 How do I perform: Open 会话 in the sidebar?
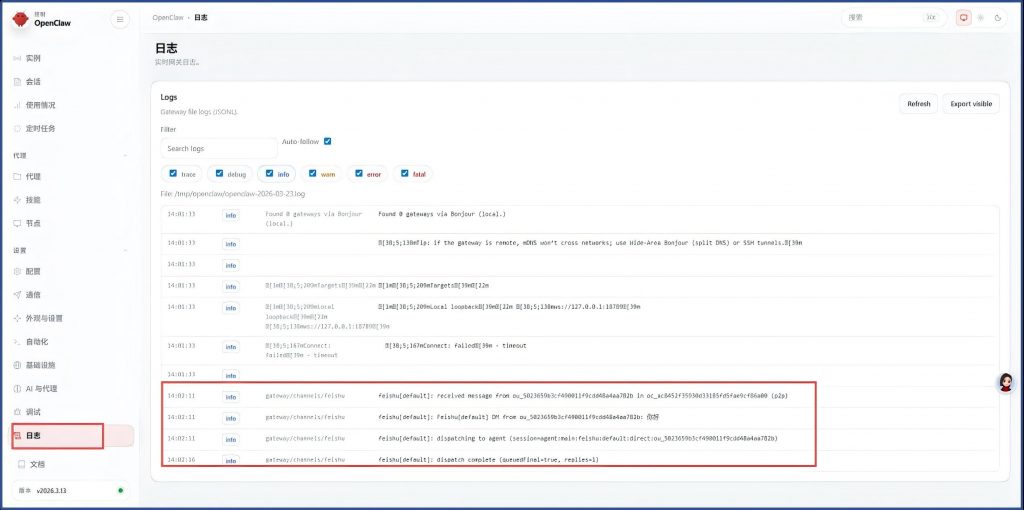click(33, 81)
